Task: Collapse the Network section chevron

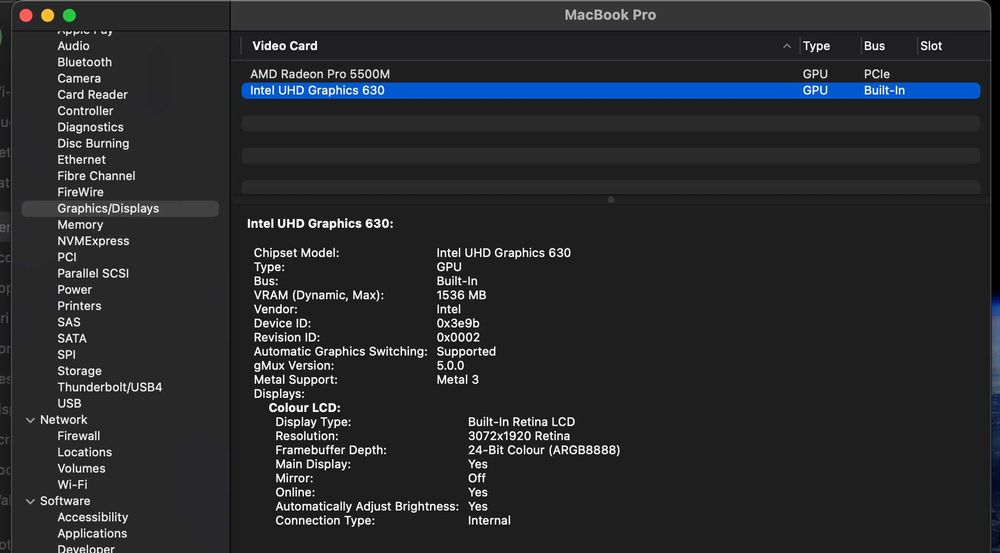Action: (x=30, y=420)
